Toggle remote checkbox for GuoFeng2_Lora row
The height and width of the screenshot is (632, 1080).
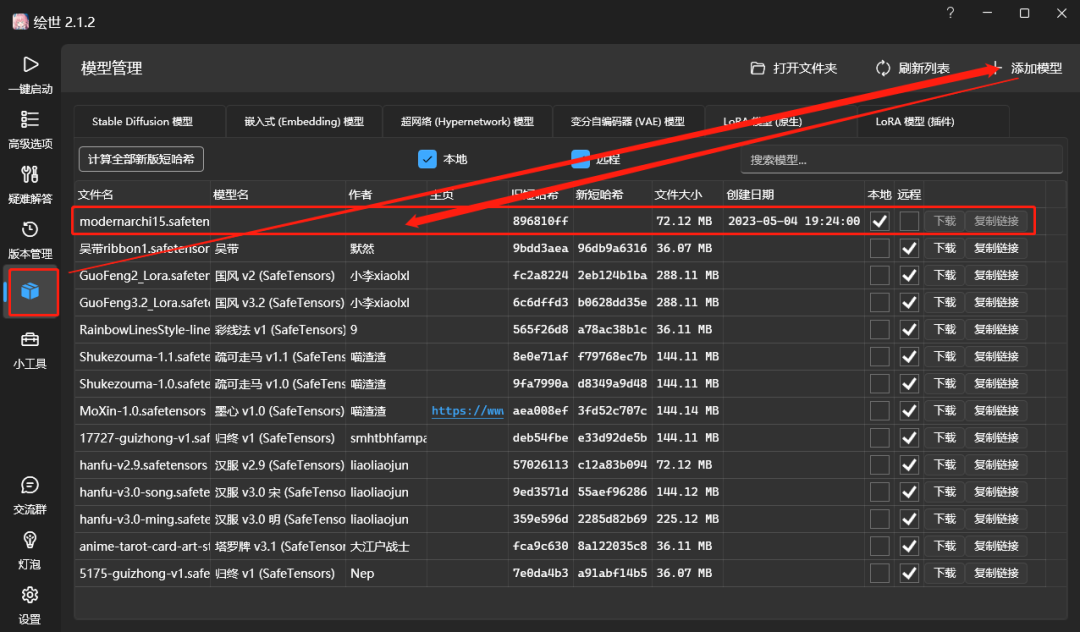[x=909, y=275]
